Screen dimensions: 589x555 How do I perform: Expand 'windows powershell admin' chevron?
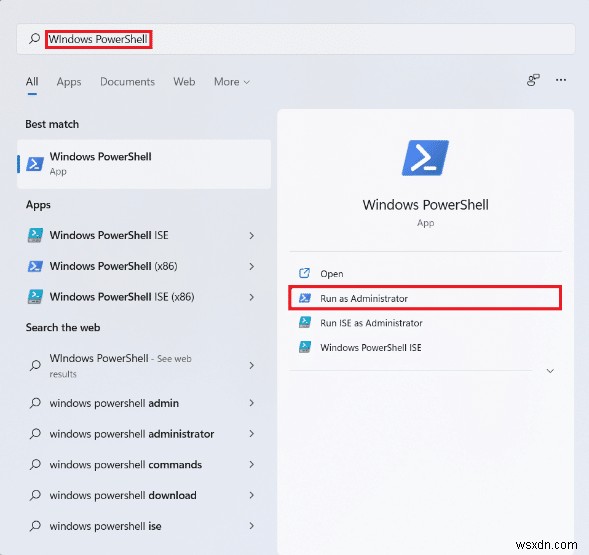pos(251,403)
